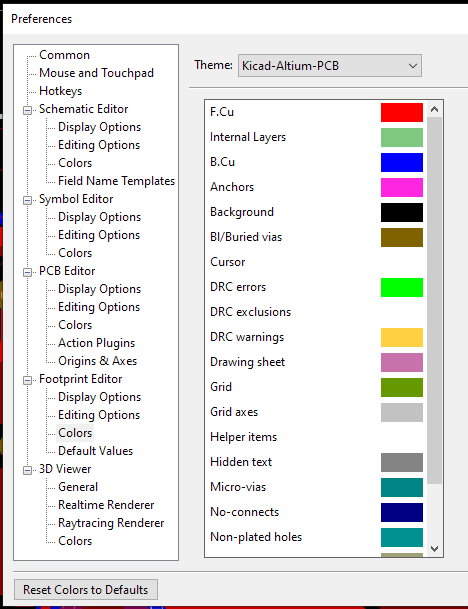The width and height of the screenshot is (468, 609).
Task: Select Action Plugins under PCB Editor
Action: [96, 343]
